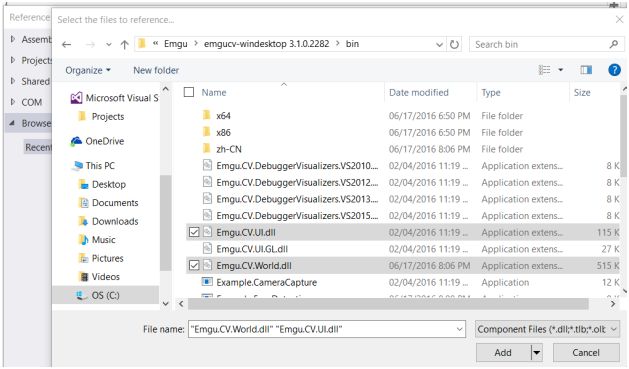This screenshot has height=369, width=629.
Task: Open Downloads in navigation pane
Action: tap(109, 221)
